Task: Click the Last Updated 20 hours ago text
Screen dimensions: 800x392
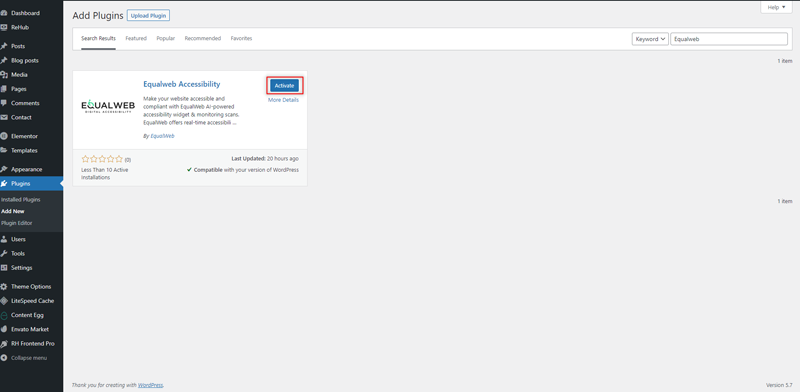Action: (x=265, y=159)
